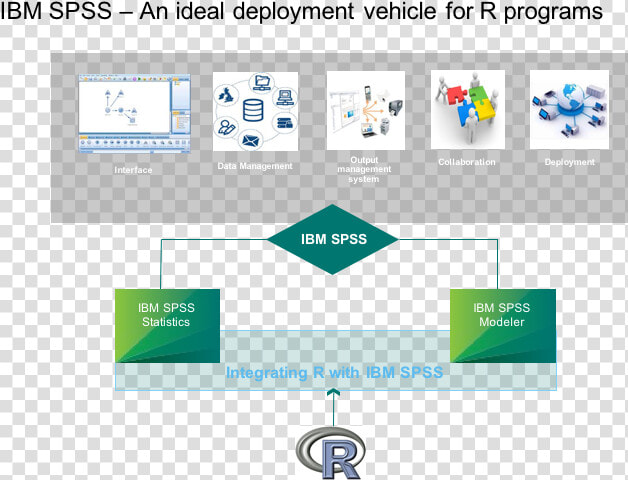Viewport: 628px width, 480px height.
Task: Click the central database cylinder icon
Action: (x=253, y=111)
